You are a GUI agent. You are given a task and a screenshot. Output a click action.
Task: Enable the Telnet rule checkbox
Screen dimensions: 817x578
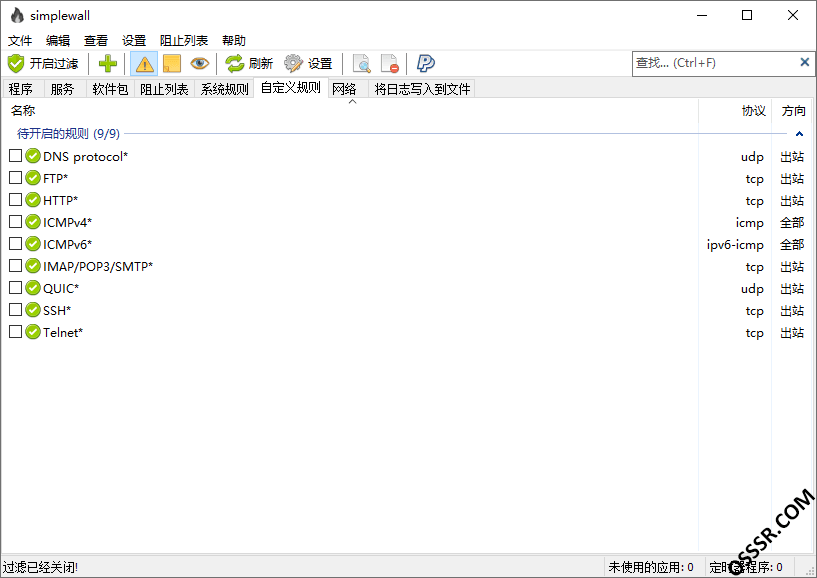click(x=16, y=331)
